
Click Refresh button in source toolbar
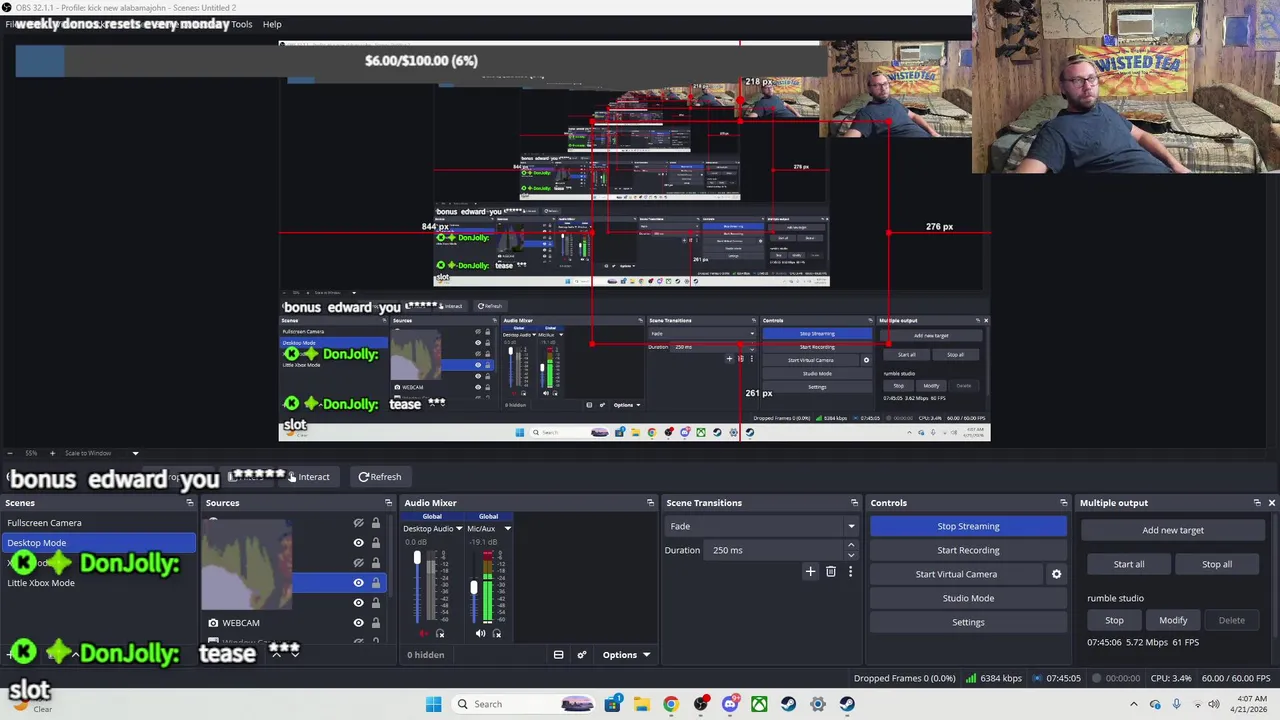(380, 477)
